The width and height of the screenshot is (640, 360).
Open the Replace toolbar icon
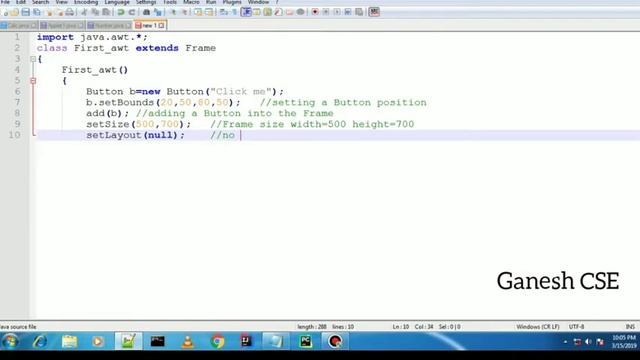158,12
